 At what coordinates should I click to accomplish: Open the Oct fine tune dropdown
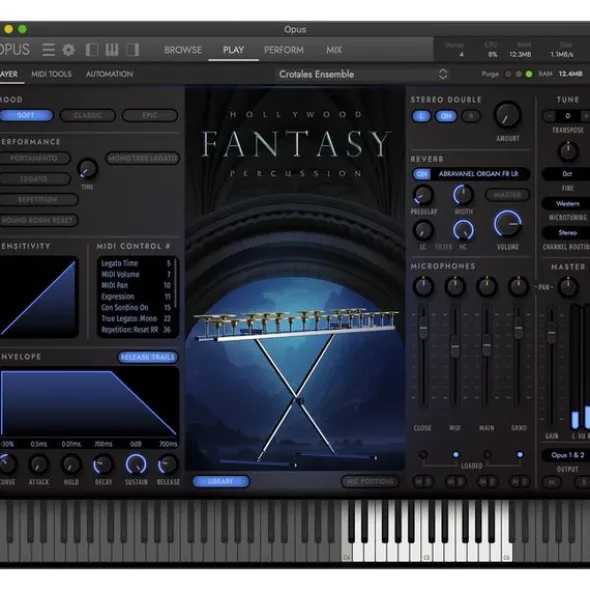click(x=567, y=174)
